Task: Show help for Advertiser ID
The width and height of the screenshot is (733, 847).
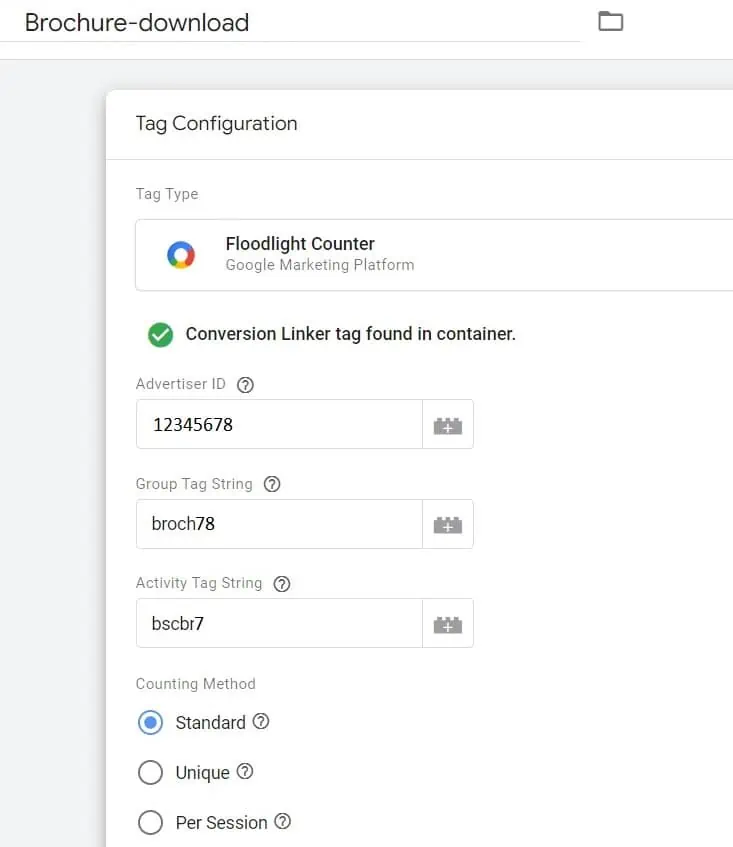Action: (x=246, y=385)
